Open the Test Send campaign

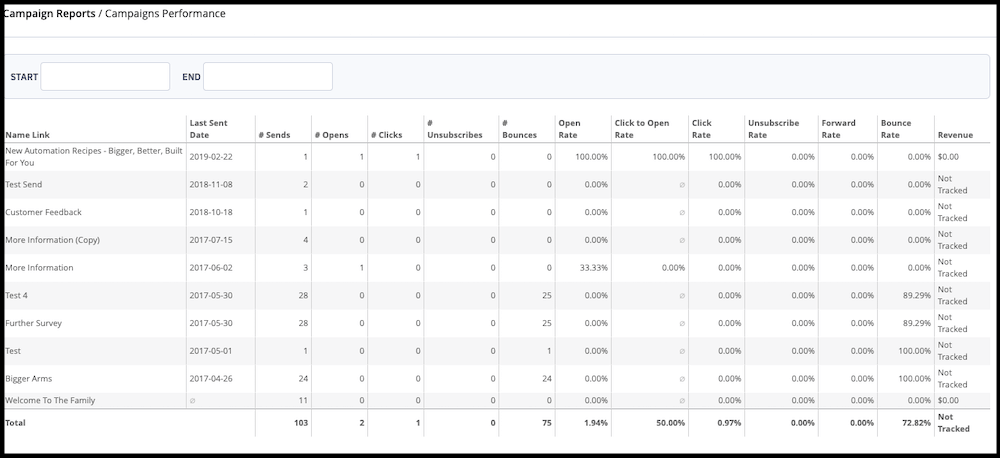pos(24,185)
